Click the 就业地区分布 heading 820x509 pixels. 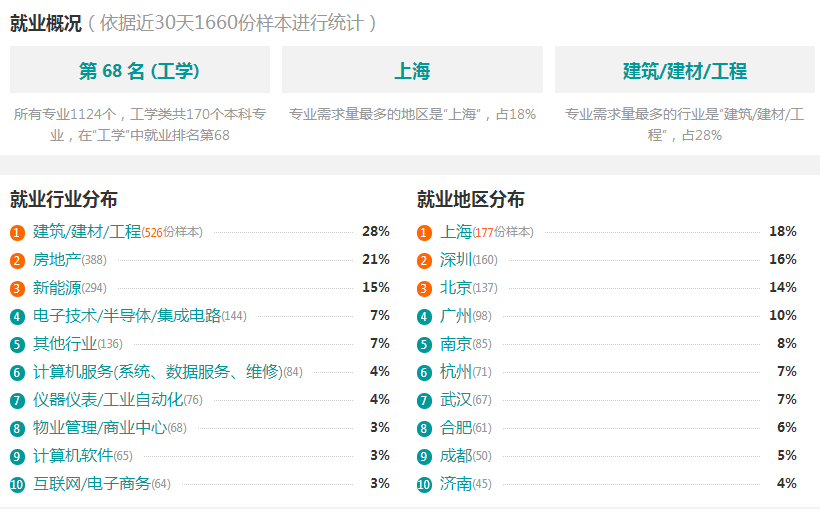471,199
